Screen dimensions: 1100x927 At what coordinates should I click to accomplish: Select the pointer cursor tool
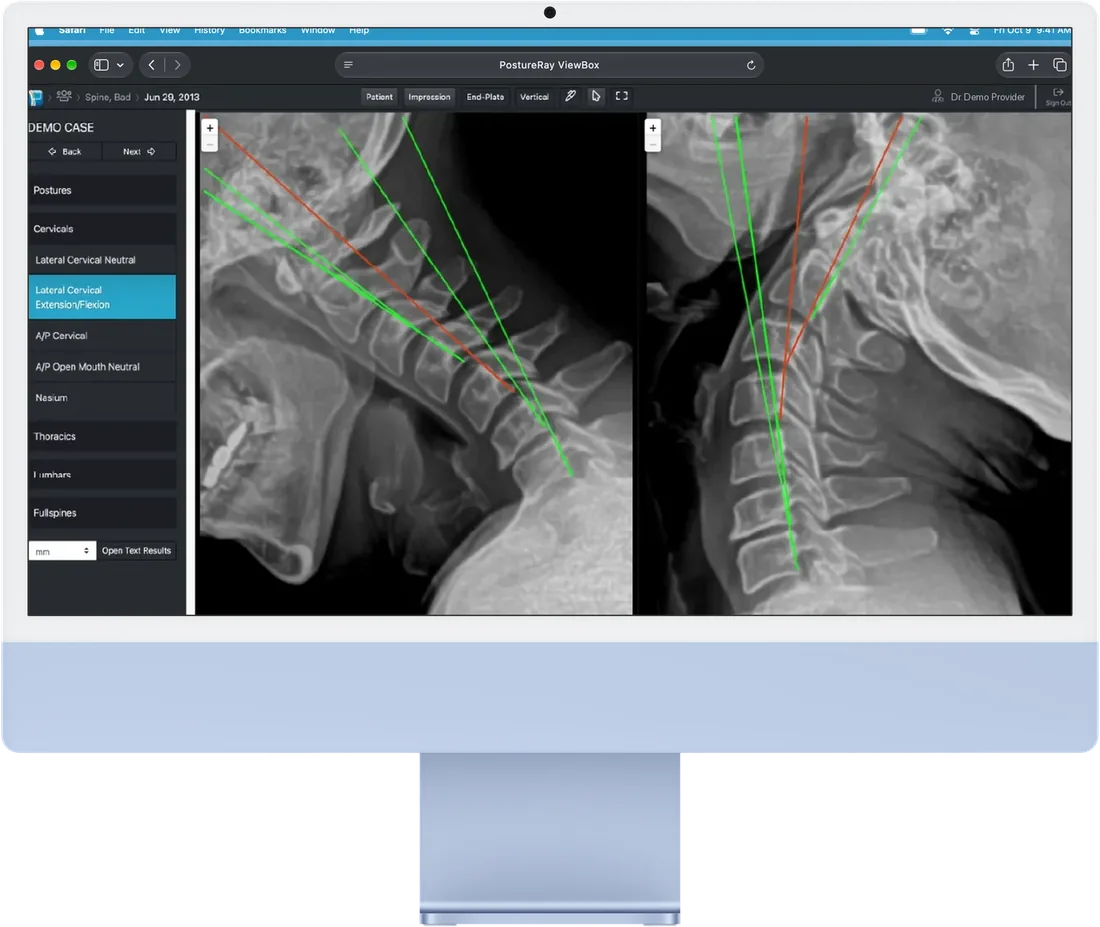click(x=596, y=96)
